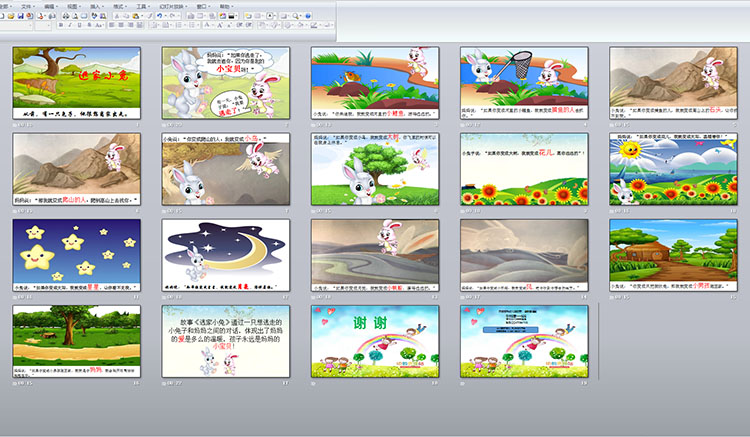Open the 工具 (Tools) menu

141,7
